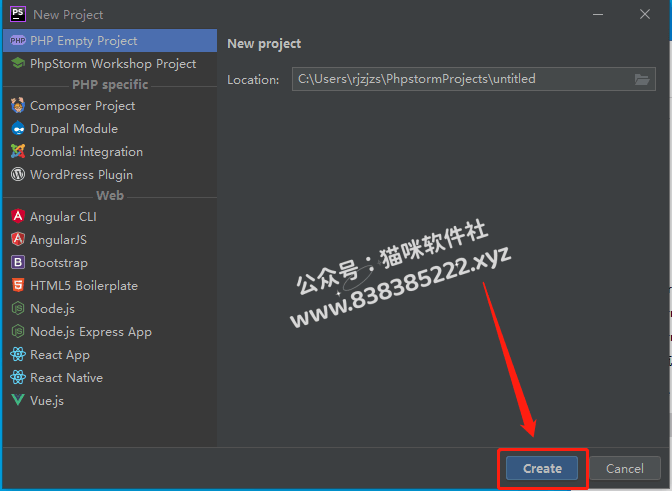Choose React Native project type

[110, 377]
